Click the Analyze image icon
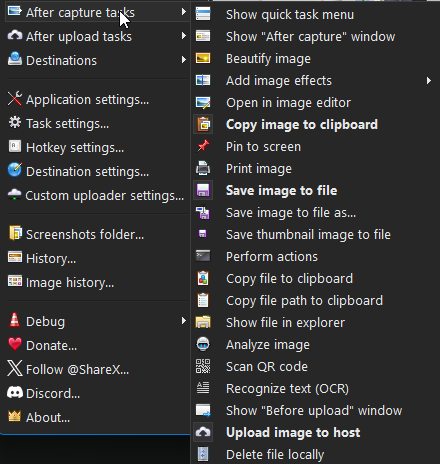 [x=203, y=344]
